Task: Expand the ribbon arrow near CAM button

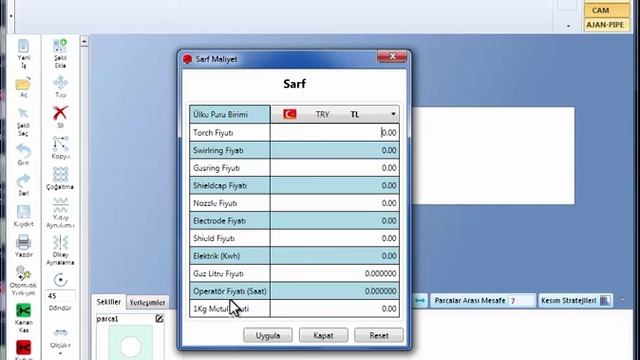Action: 568,26
